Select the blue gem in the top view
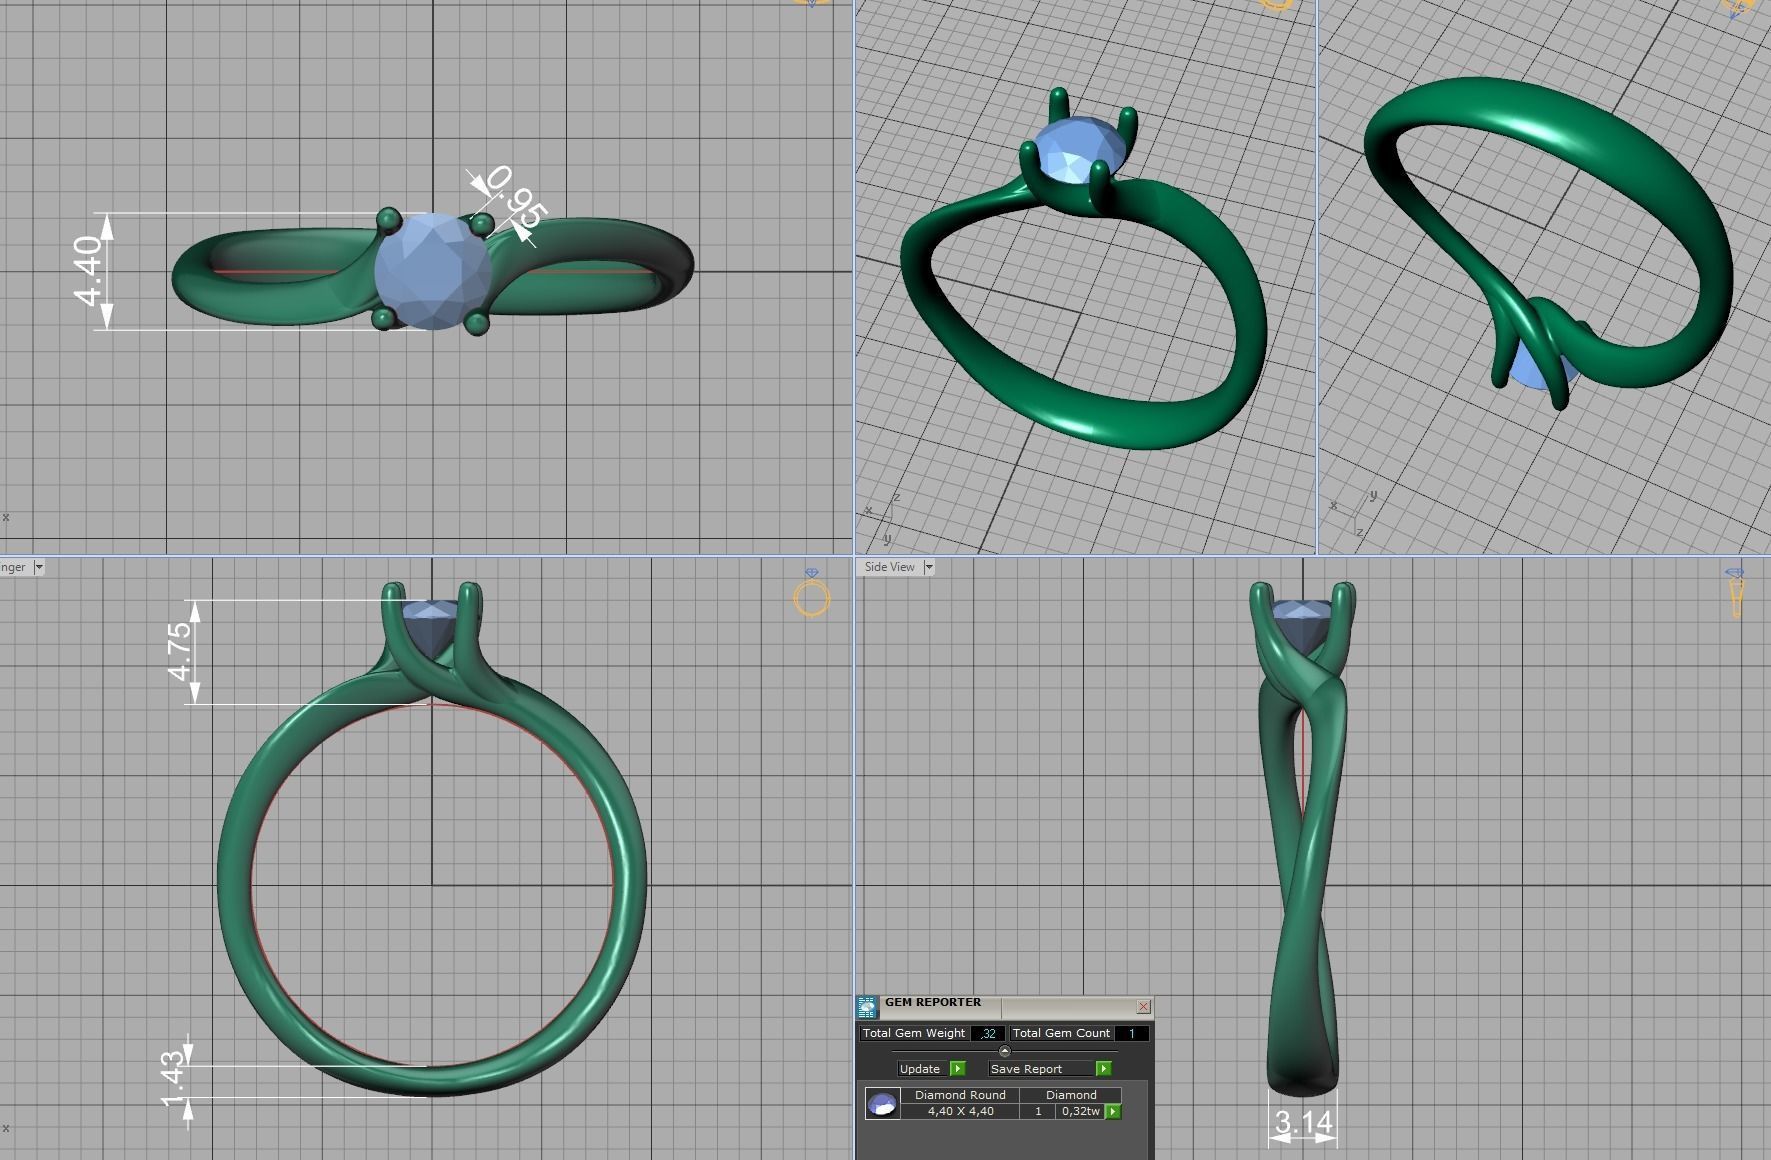 coord(433,270)
